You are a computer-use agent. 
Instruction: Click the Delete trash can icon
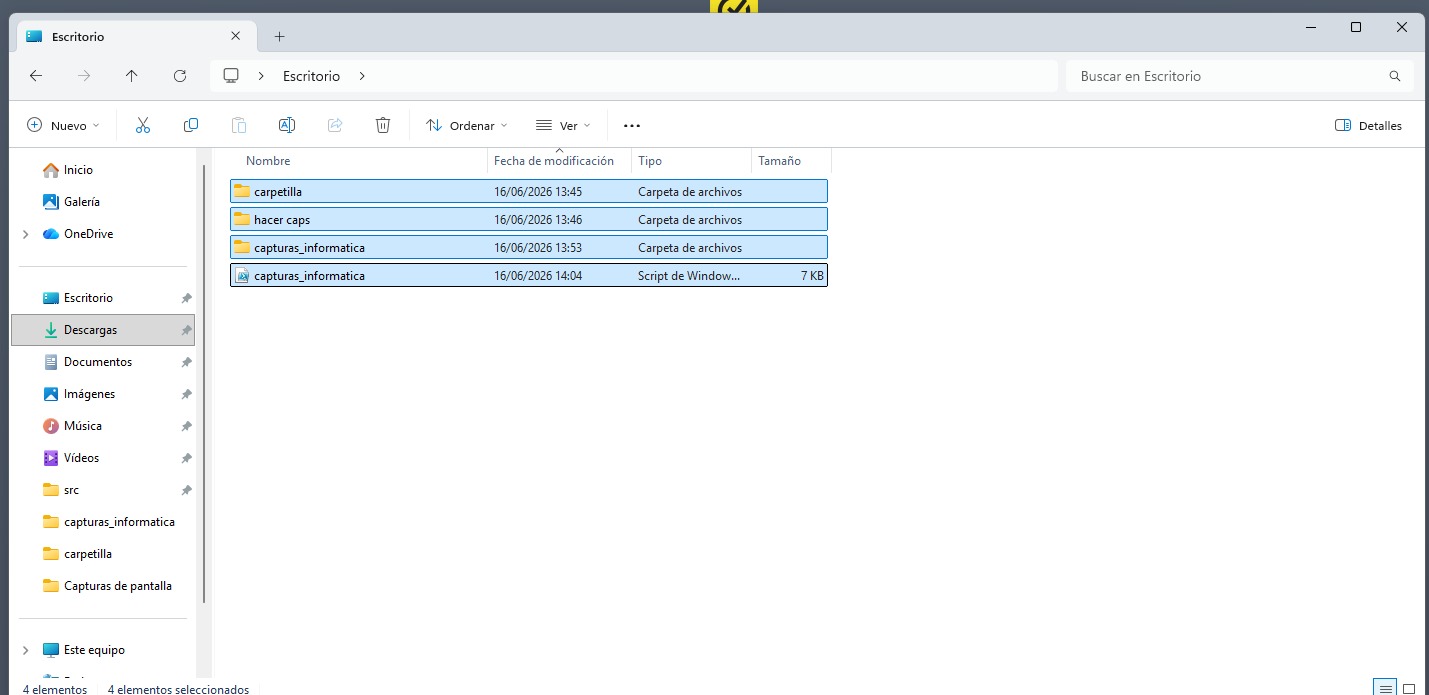(383, 125)
